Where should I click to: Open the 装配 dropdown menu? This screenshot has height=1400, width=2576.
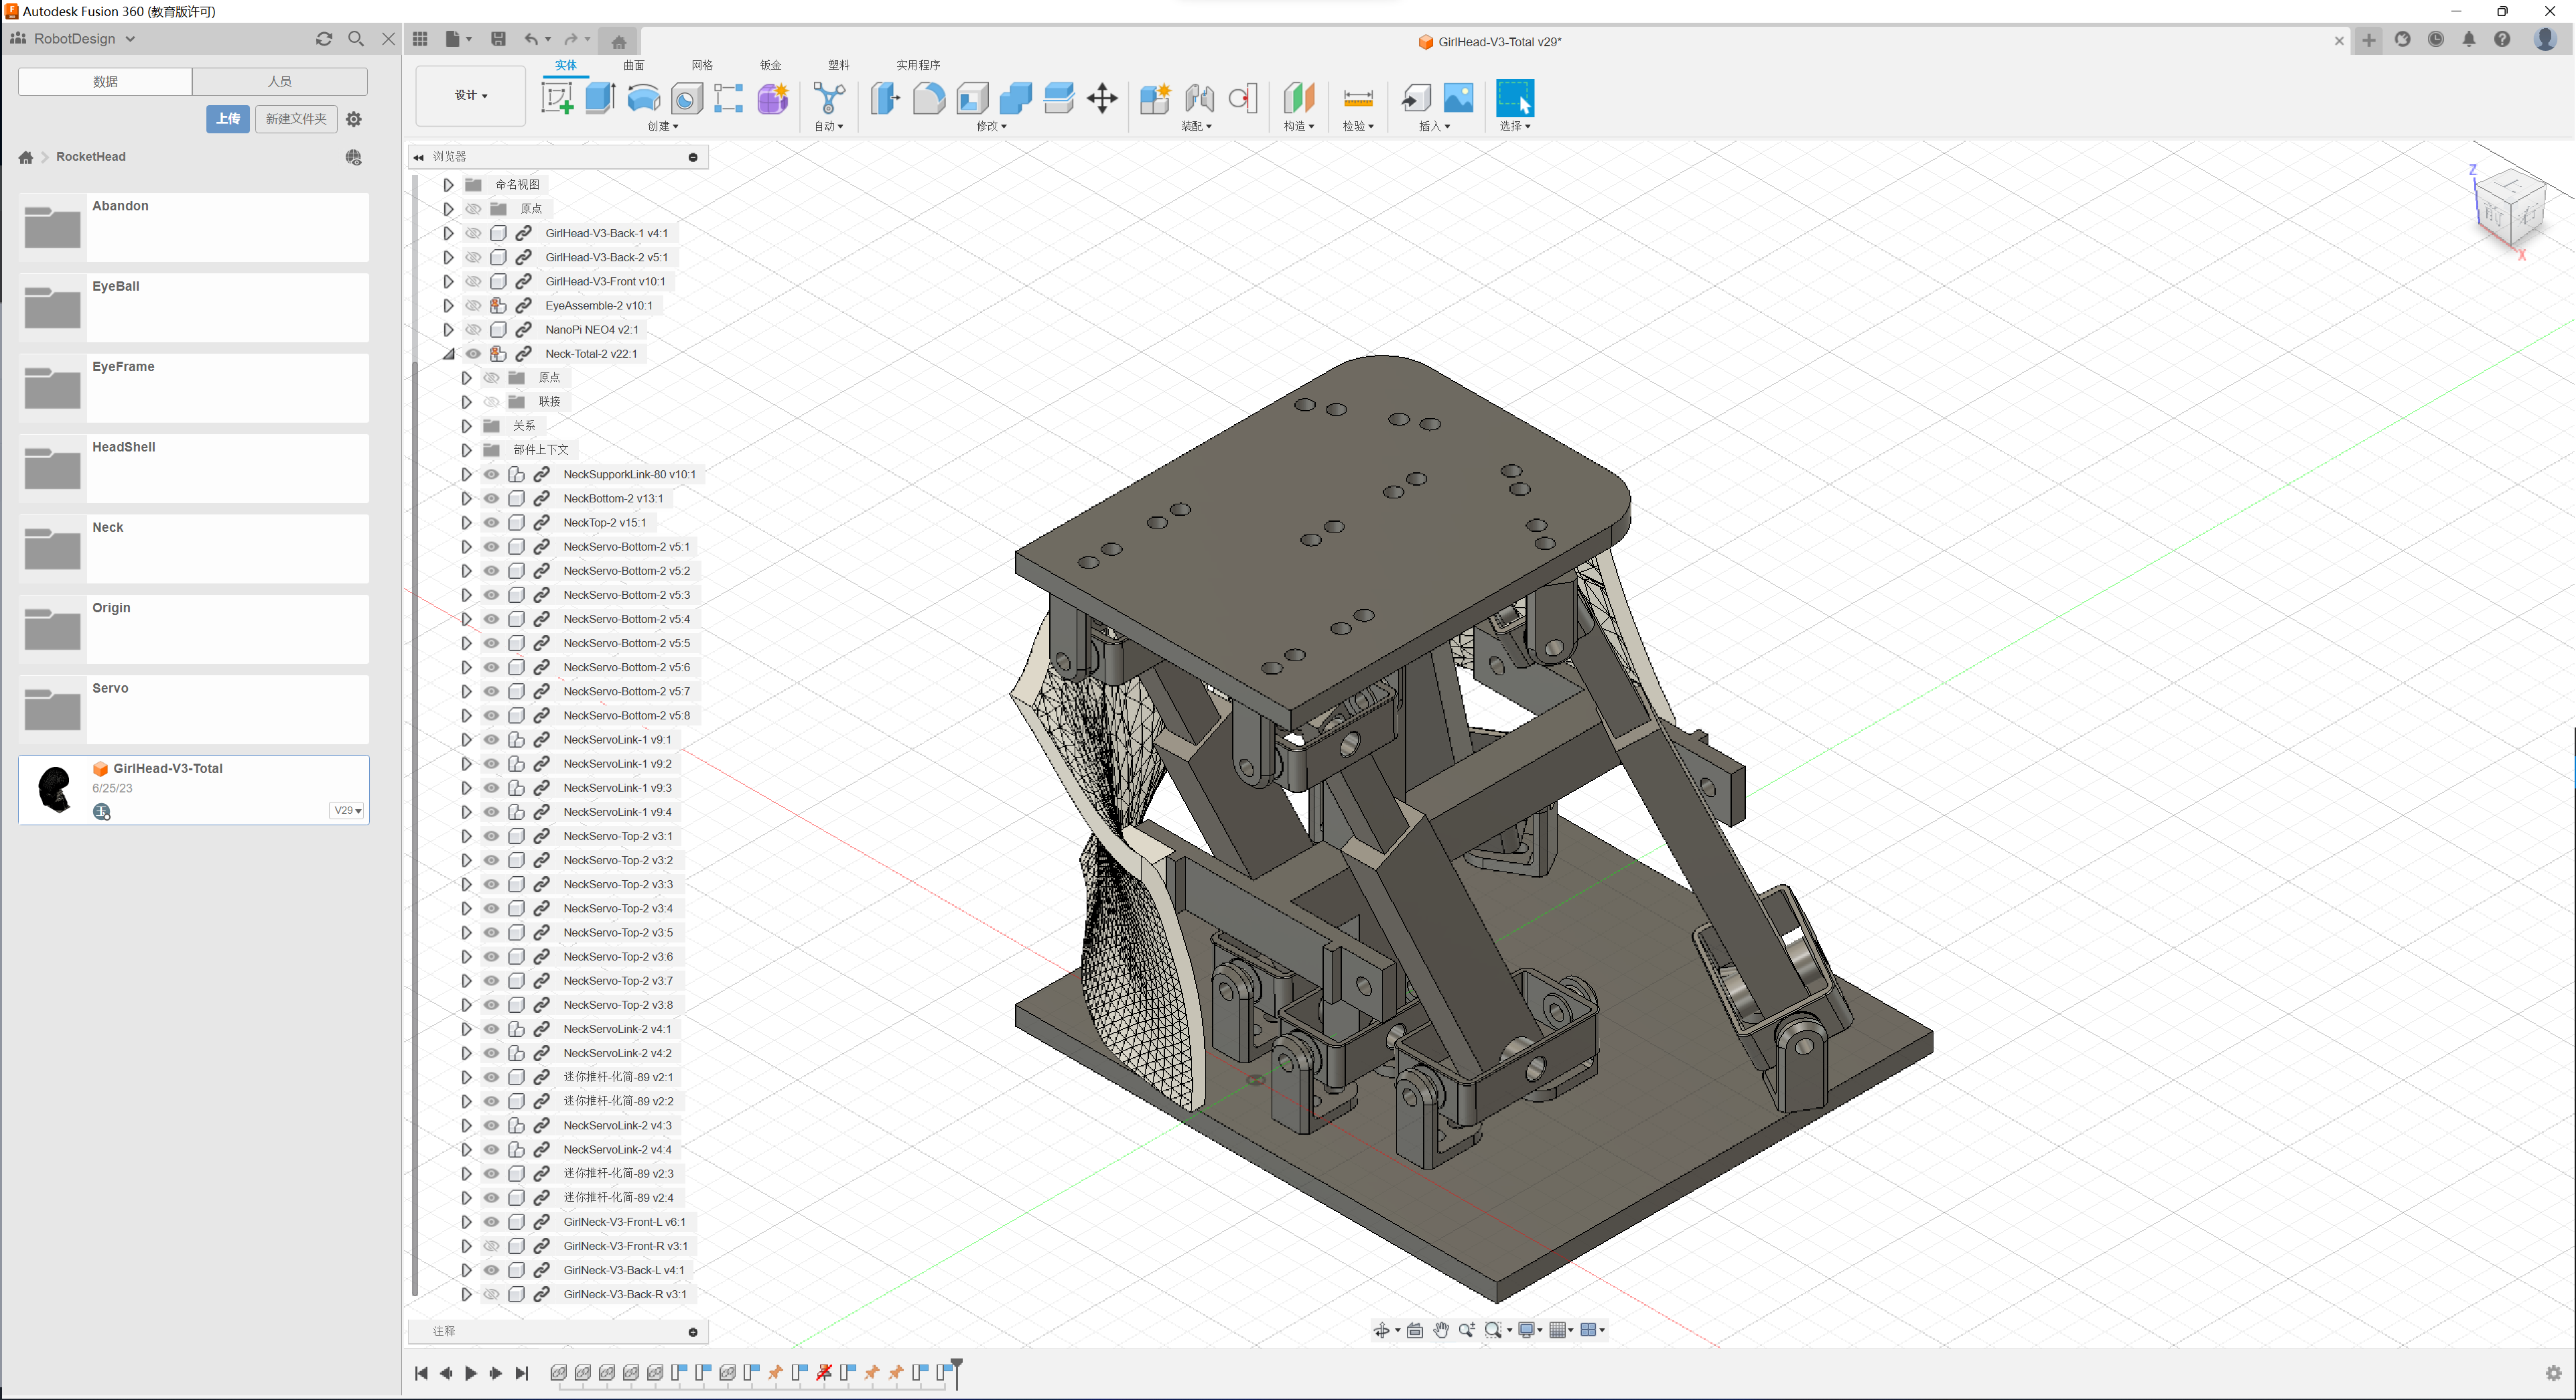1196,126
